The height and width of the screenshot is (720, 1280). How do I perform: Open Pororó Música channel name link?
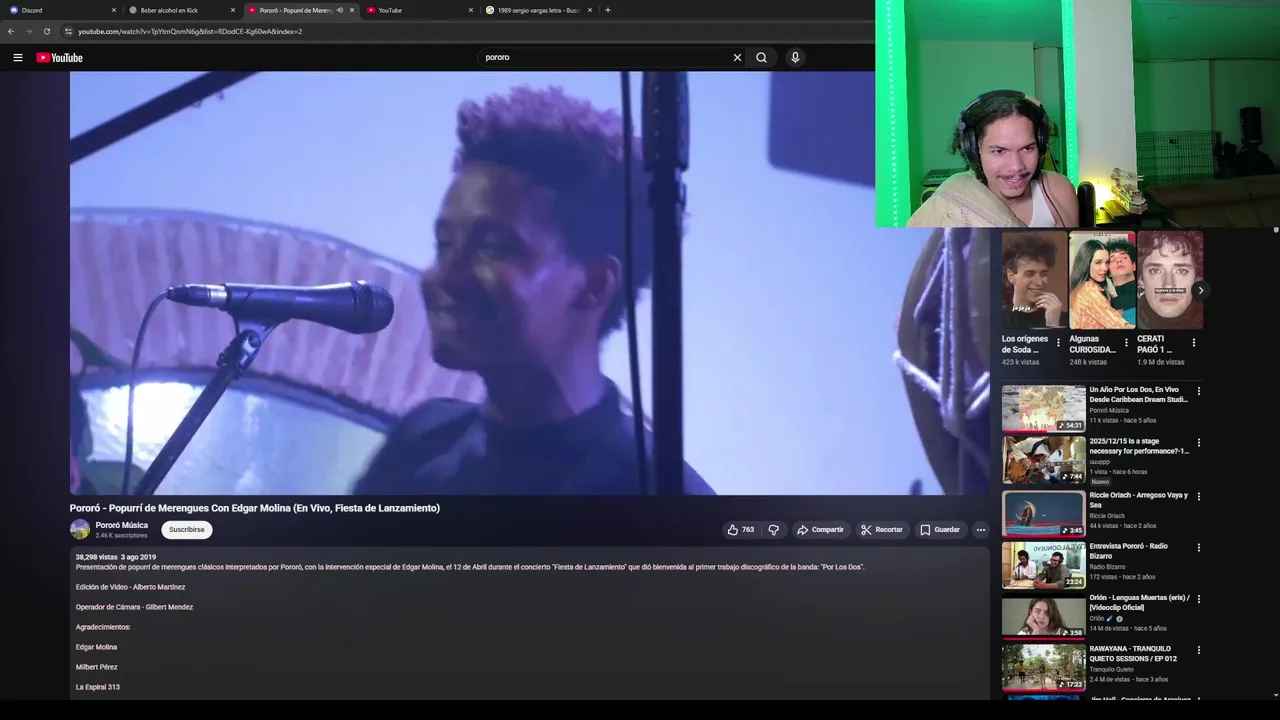click(x=121, y=525)
